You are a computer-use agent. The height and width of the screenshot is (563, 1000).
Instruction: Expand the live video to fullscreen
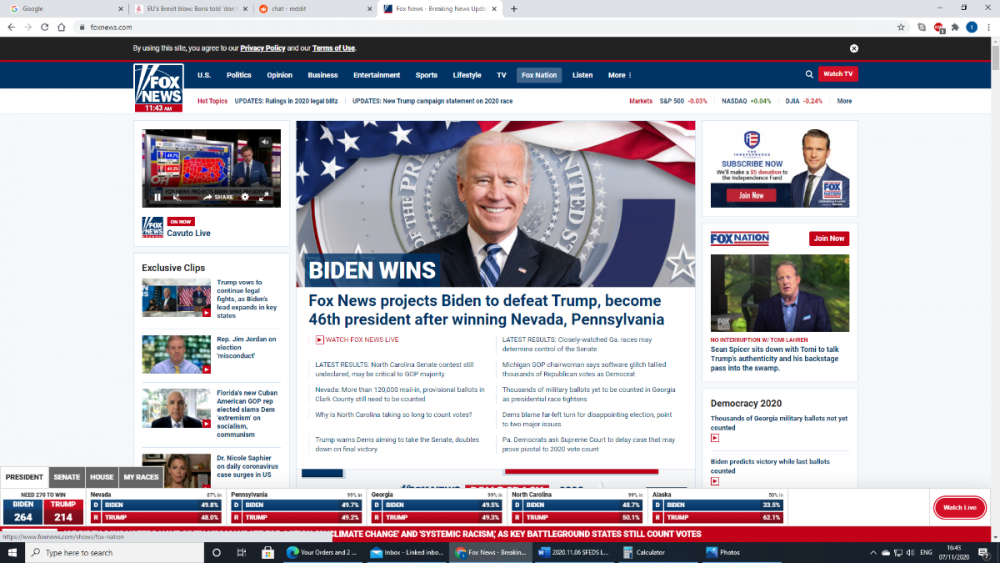coord(264,197)
